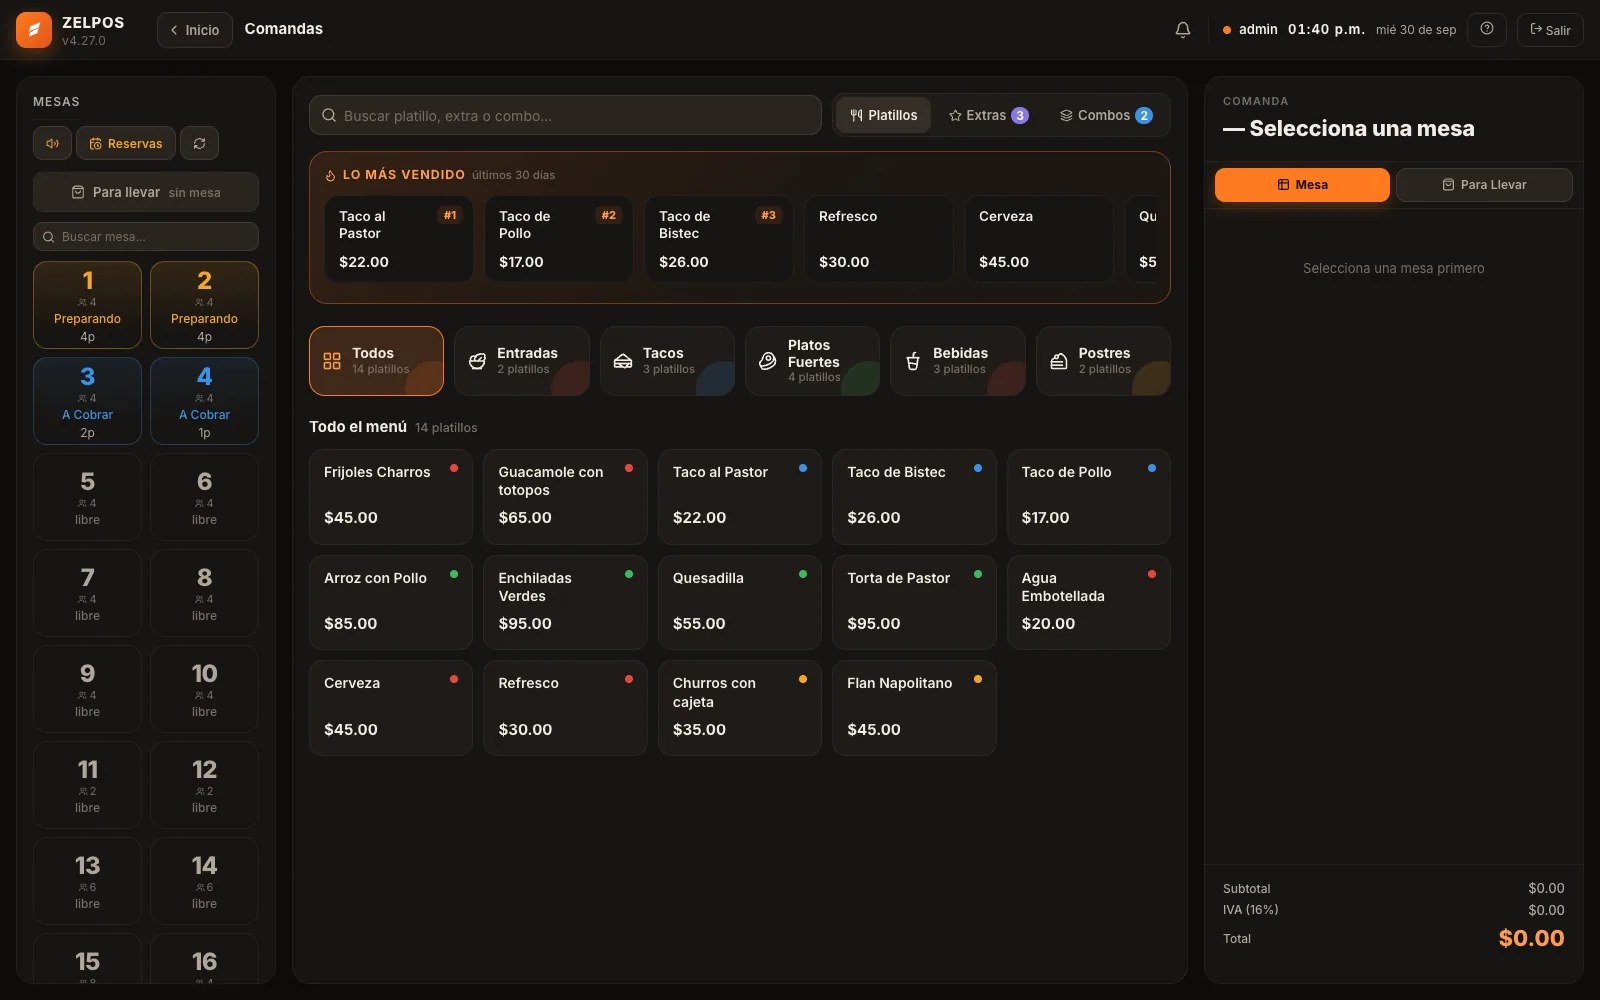
Task: Refresh the tables list
Action: [200, 143]
